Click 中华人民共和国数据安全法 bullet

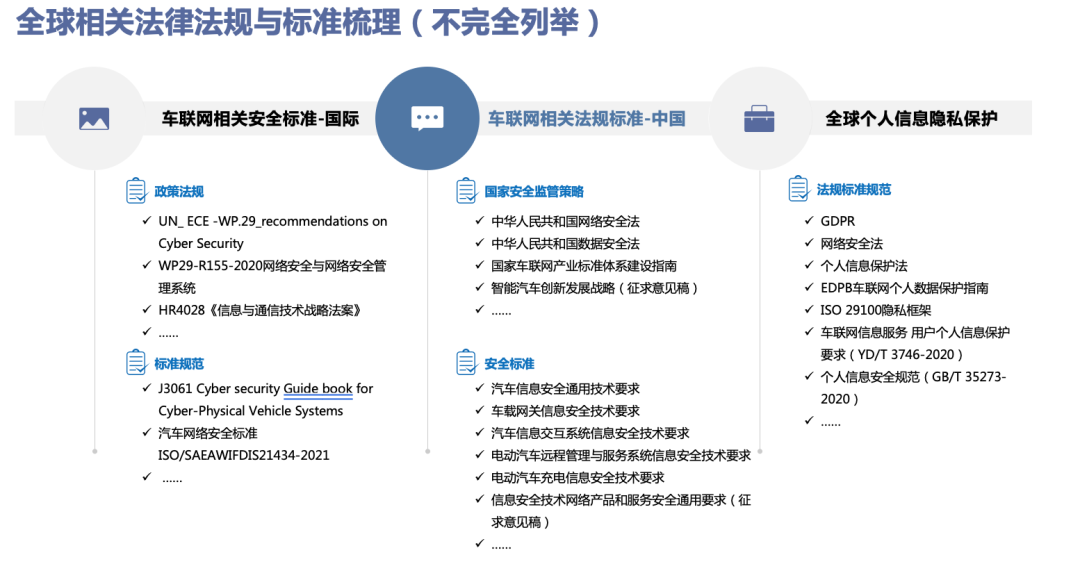pyautogui.click(x=565, y=243)
